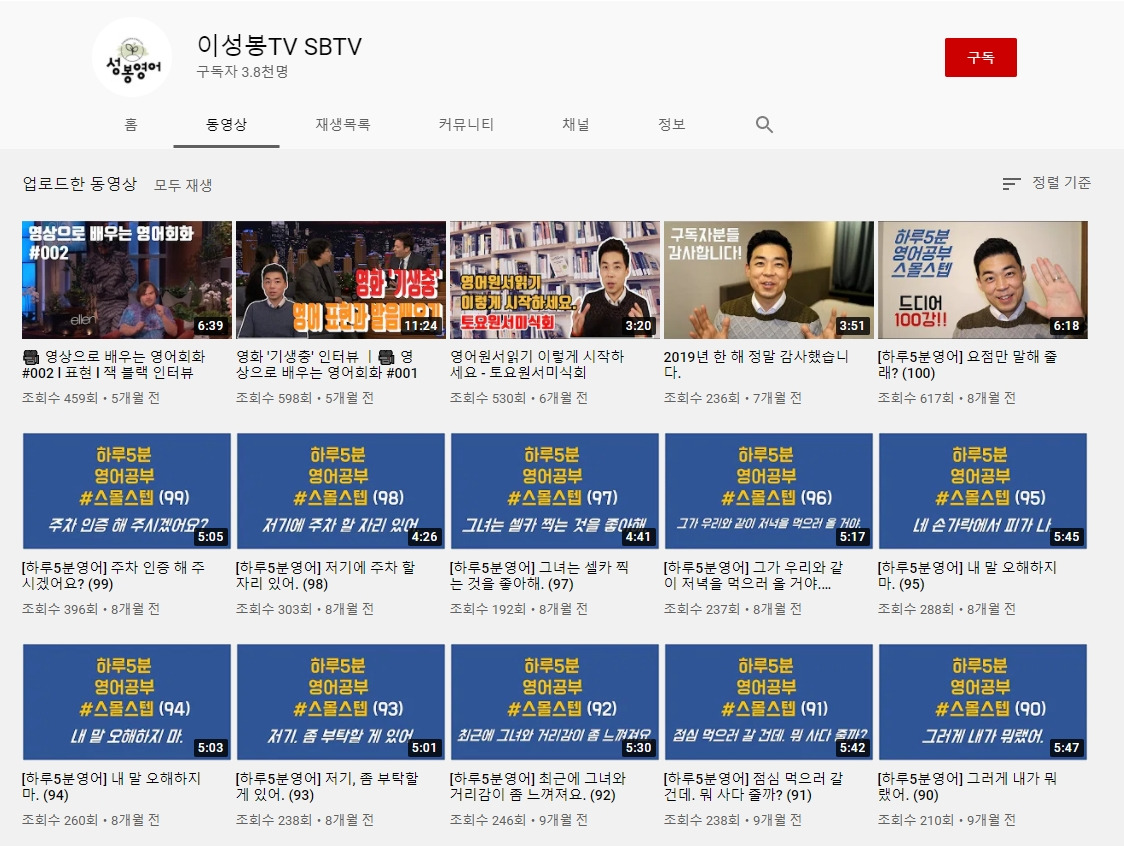Click view count 조회수 303회 • 8개월 전
Viewport: 1124px width, 846px height.
[305, 609]
